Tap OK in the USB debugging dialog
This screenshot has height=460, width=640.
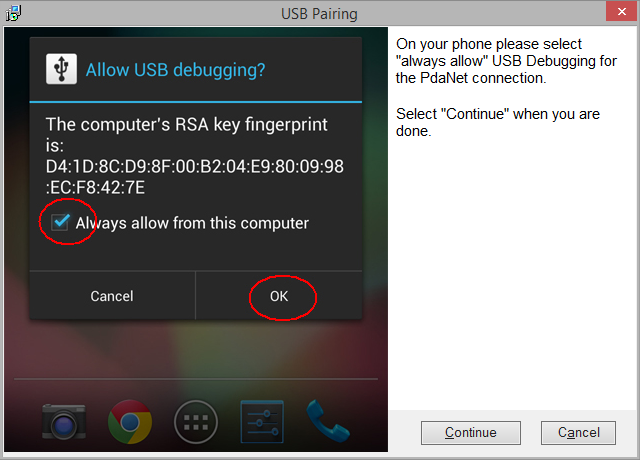[x=279, y=296]
